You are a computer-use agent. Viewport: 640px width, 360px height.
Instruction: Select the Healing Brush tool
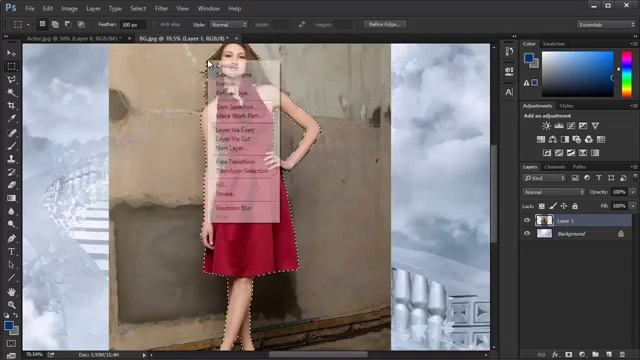point(11,133)
